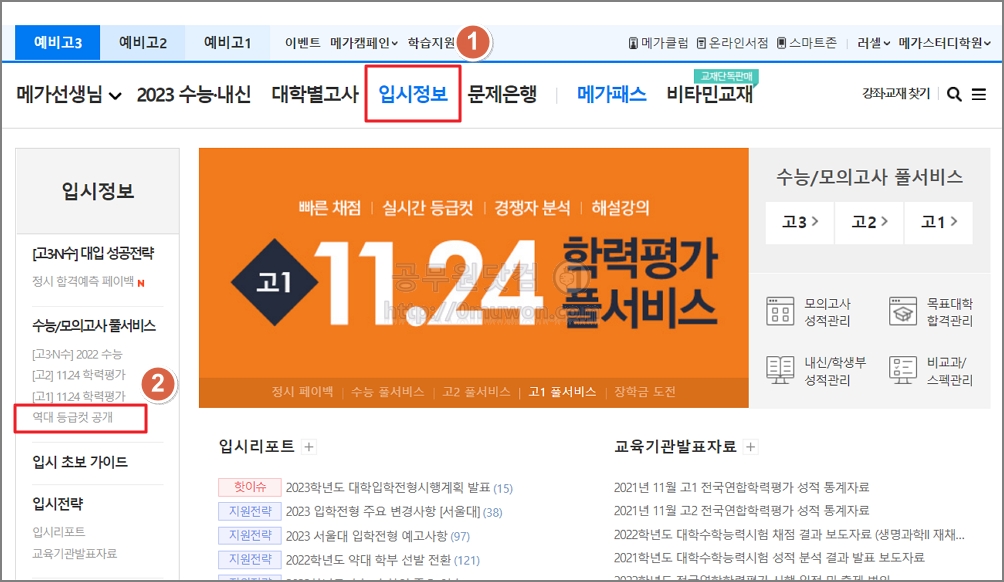Click the 강좌교재 찾기 link
The image size is (1004, 582).
896,94
